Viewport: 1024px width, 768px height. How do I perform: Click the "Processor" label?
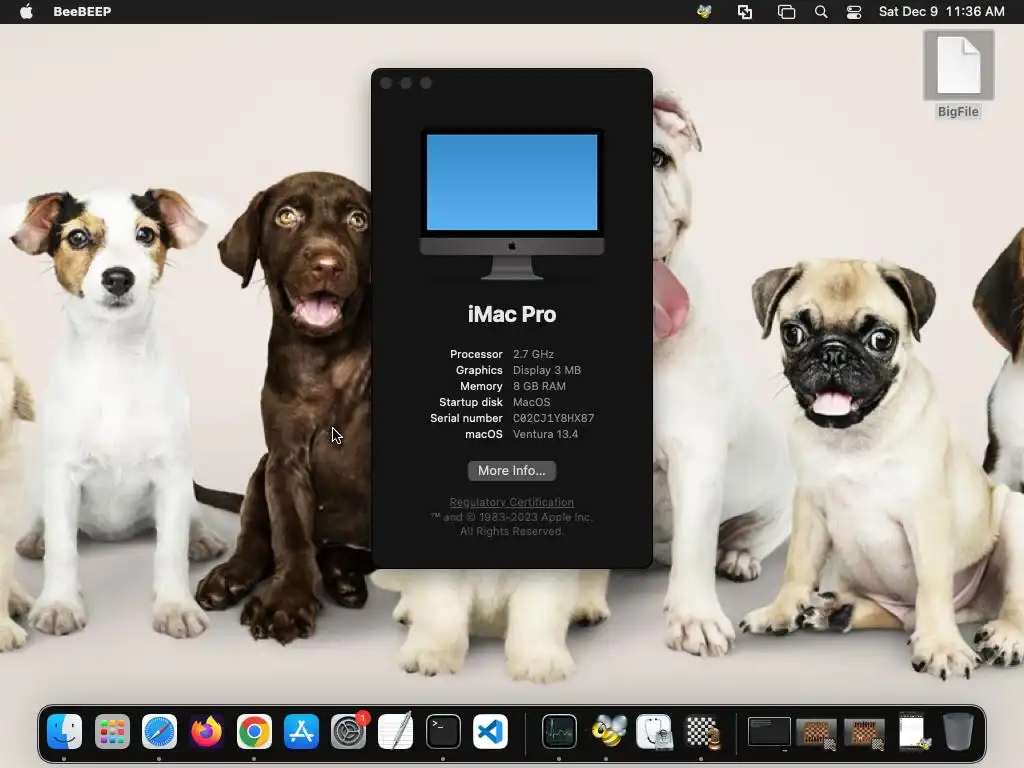pos(476,354)
